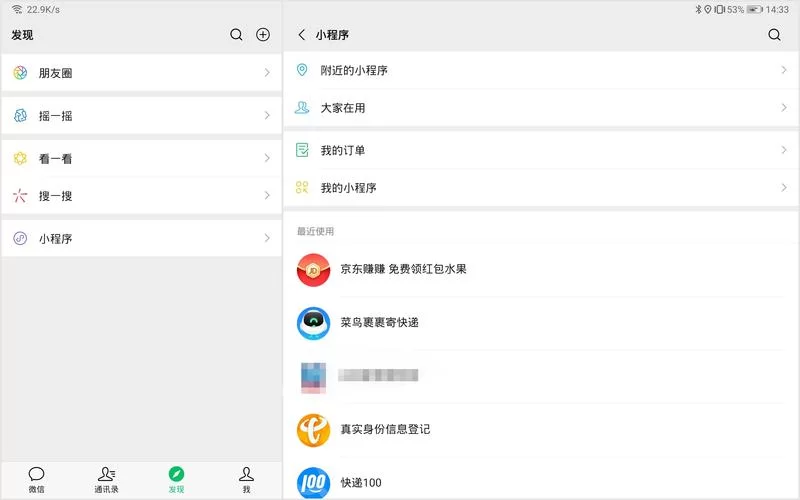Screen dimensions: 800x500
Task: Switch to the 微信 chats tab
Action: [36, 480]
